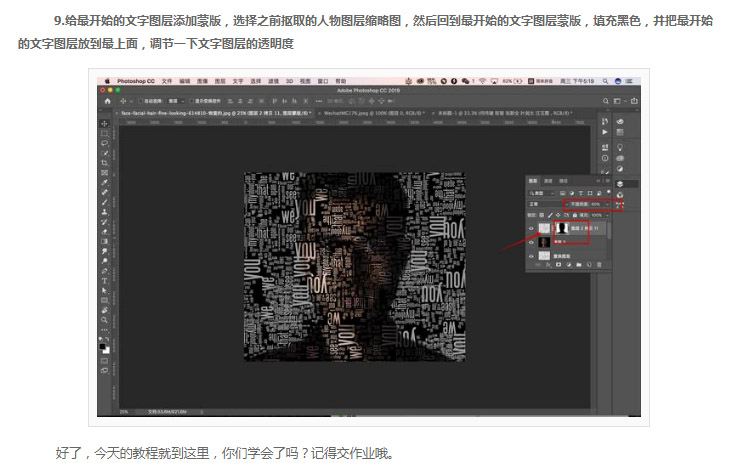Select the Rectangle shape tool
The width and height of the screenshot is (744, 463).
point(104,300)
